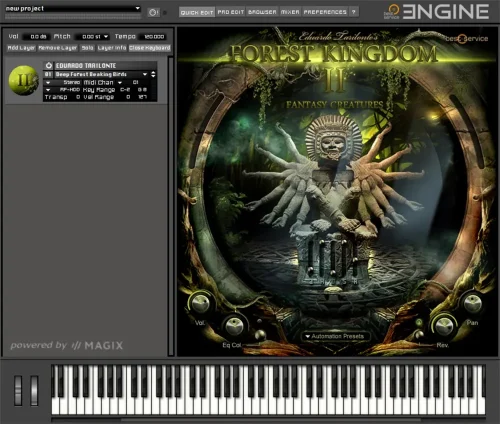The height and width of the screenshot is (424, 500).
Task: Open the Preferences tab
Action: tap(325, 12)
